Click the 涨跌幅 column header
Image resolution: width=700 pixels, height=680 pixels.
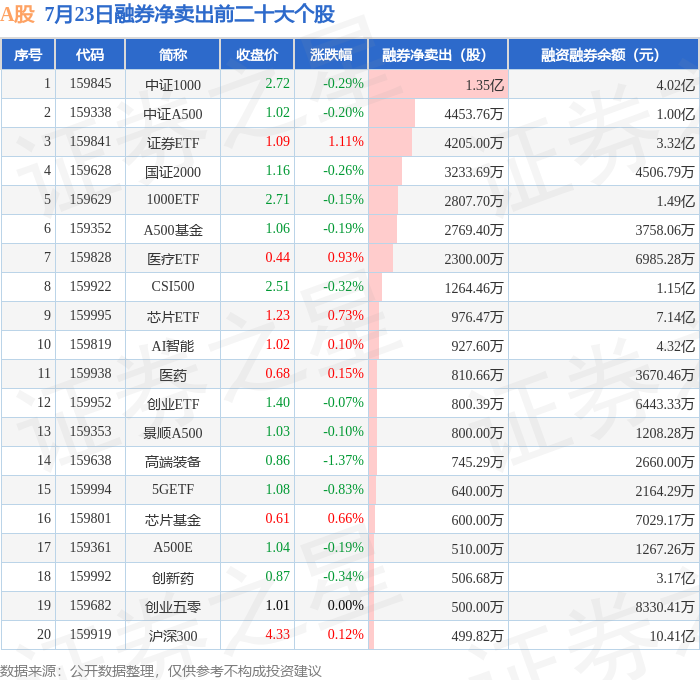coord(331,54)
